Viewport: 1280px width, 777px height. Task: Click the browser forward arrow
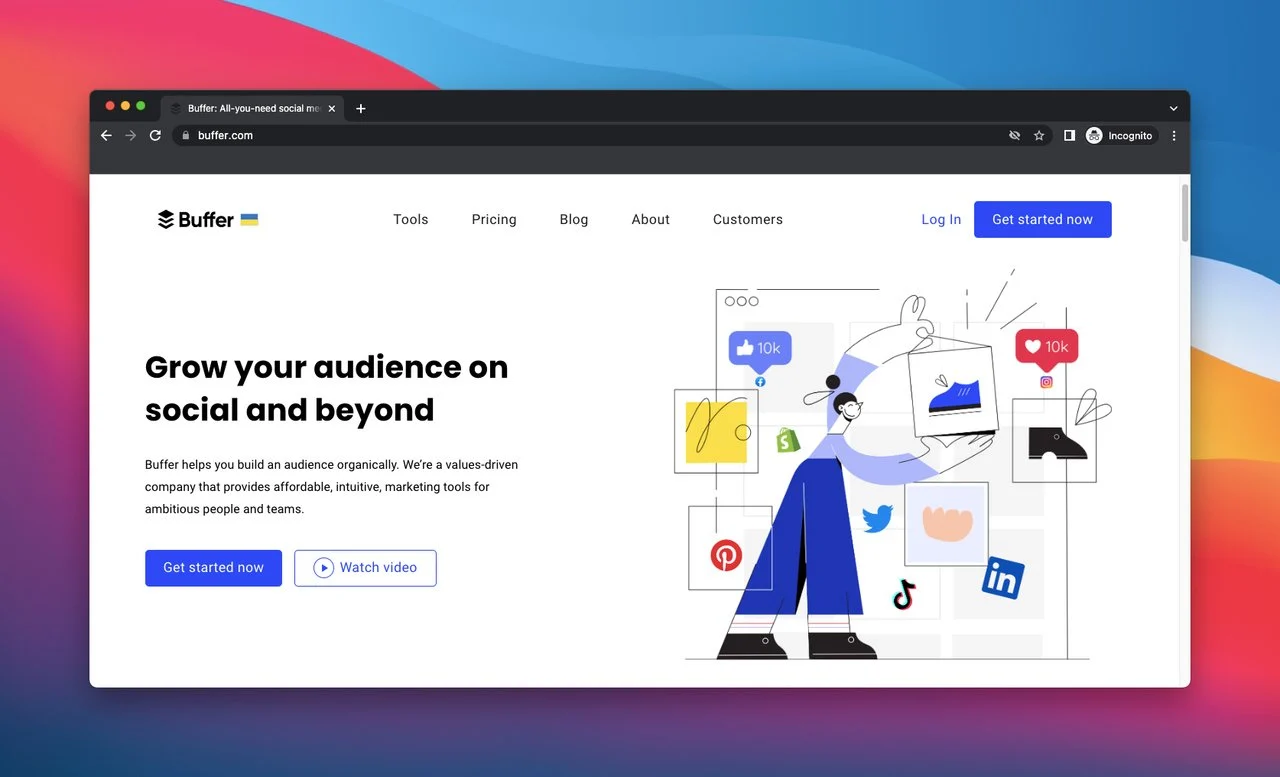[x=130, y=136]
